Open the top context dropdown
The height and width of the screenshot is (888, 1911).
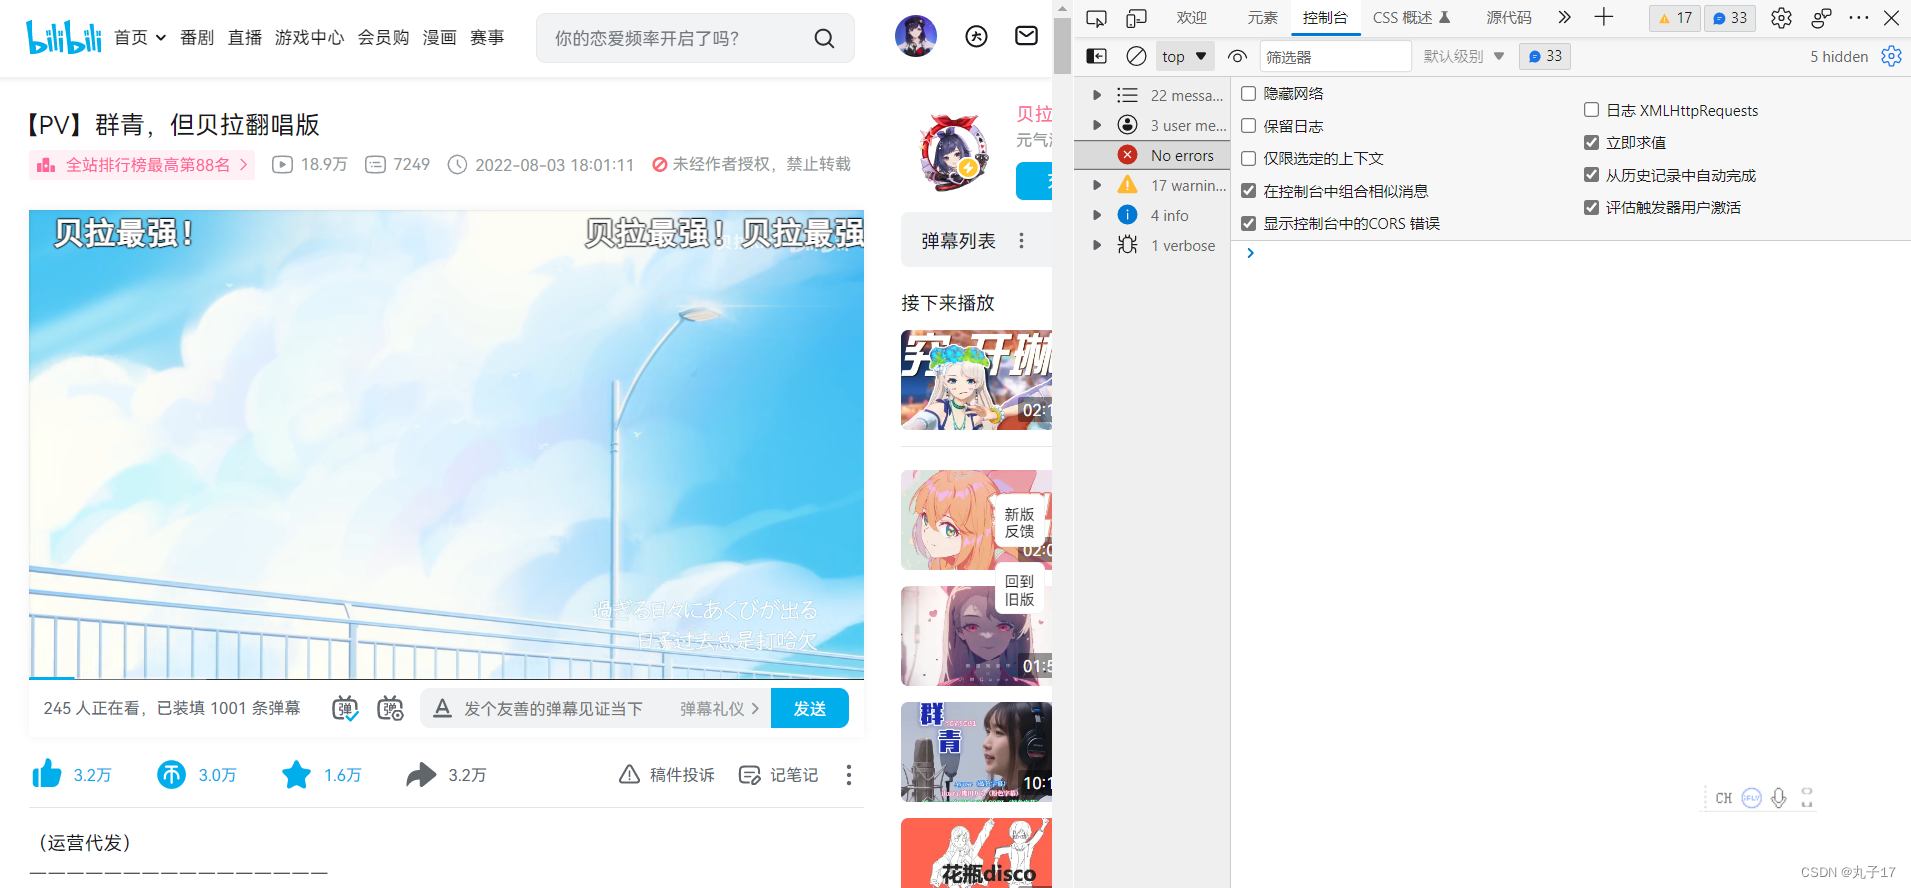tap(1185, 56)
